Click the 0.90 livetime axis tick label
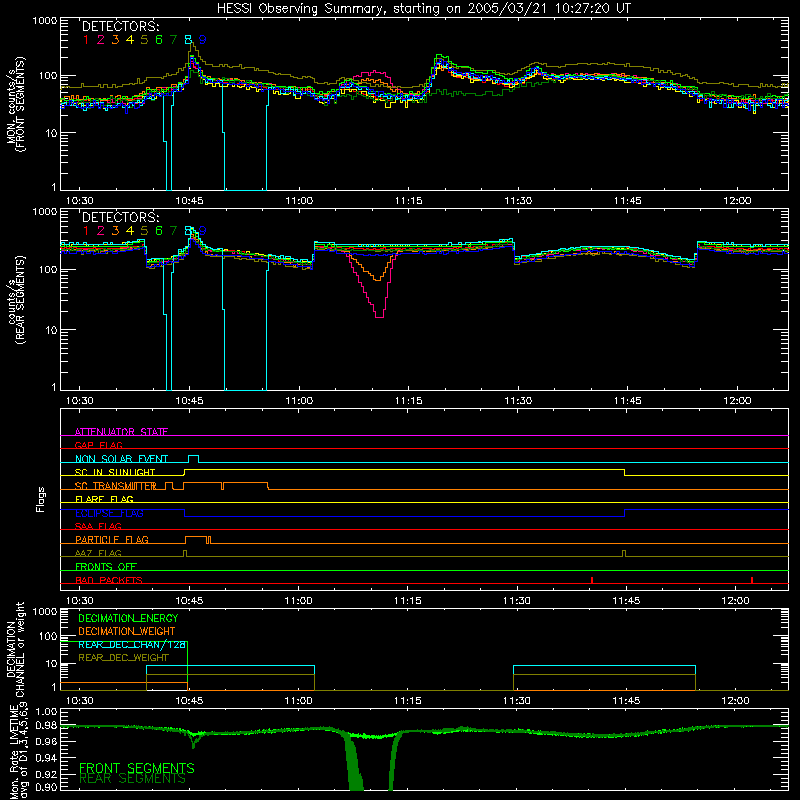 point(46,787)
